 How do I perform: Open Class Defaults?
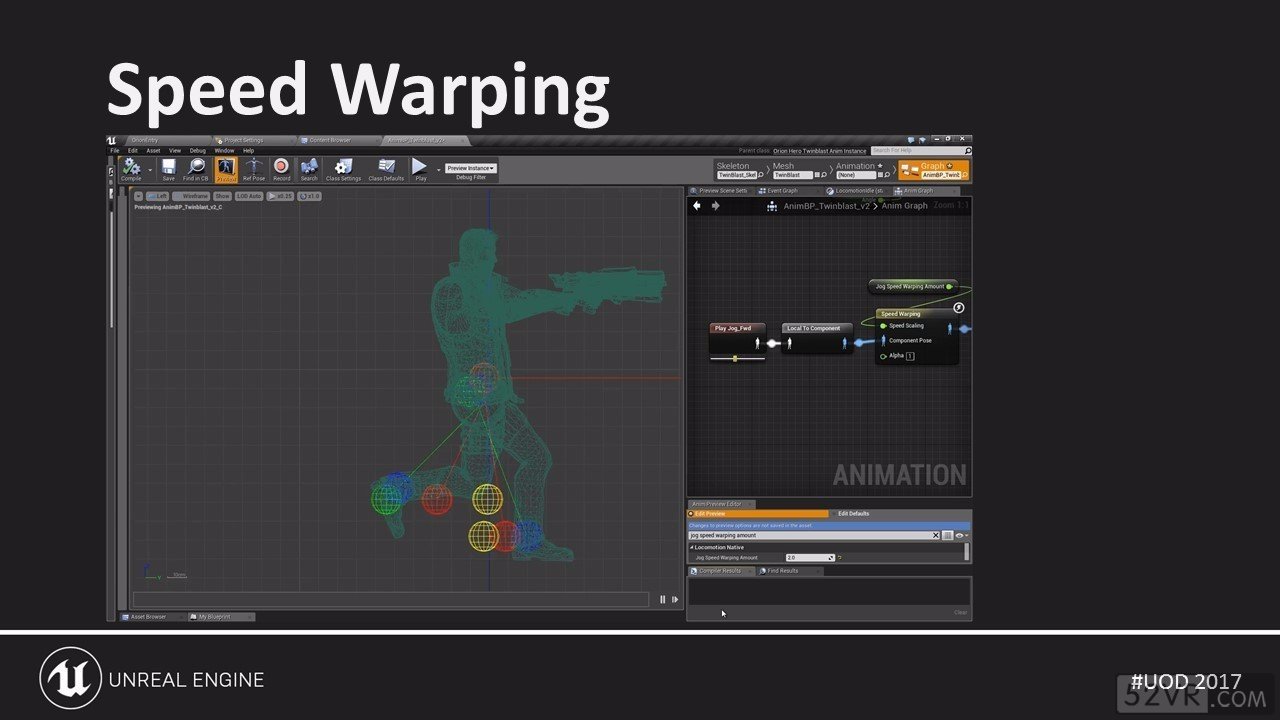[386, 168]
